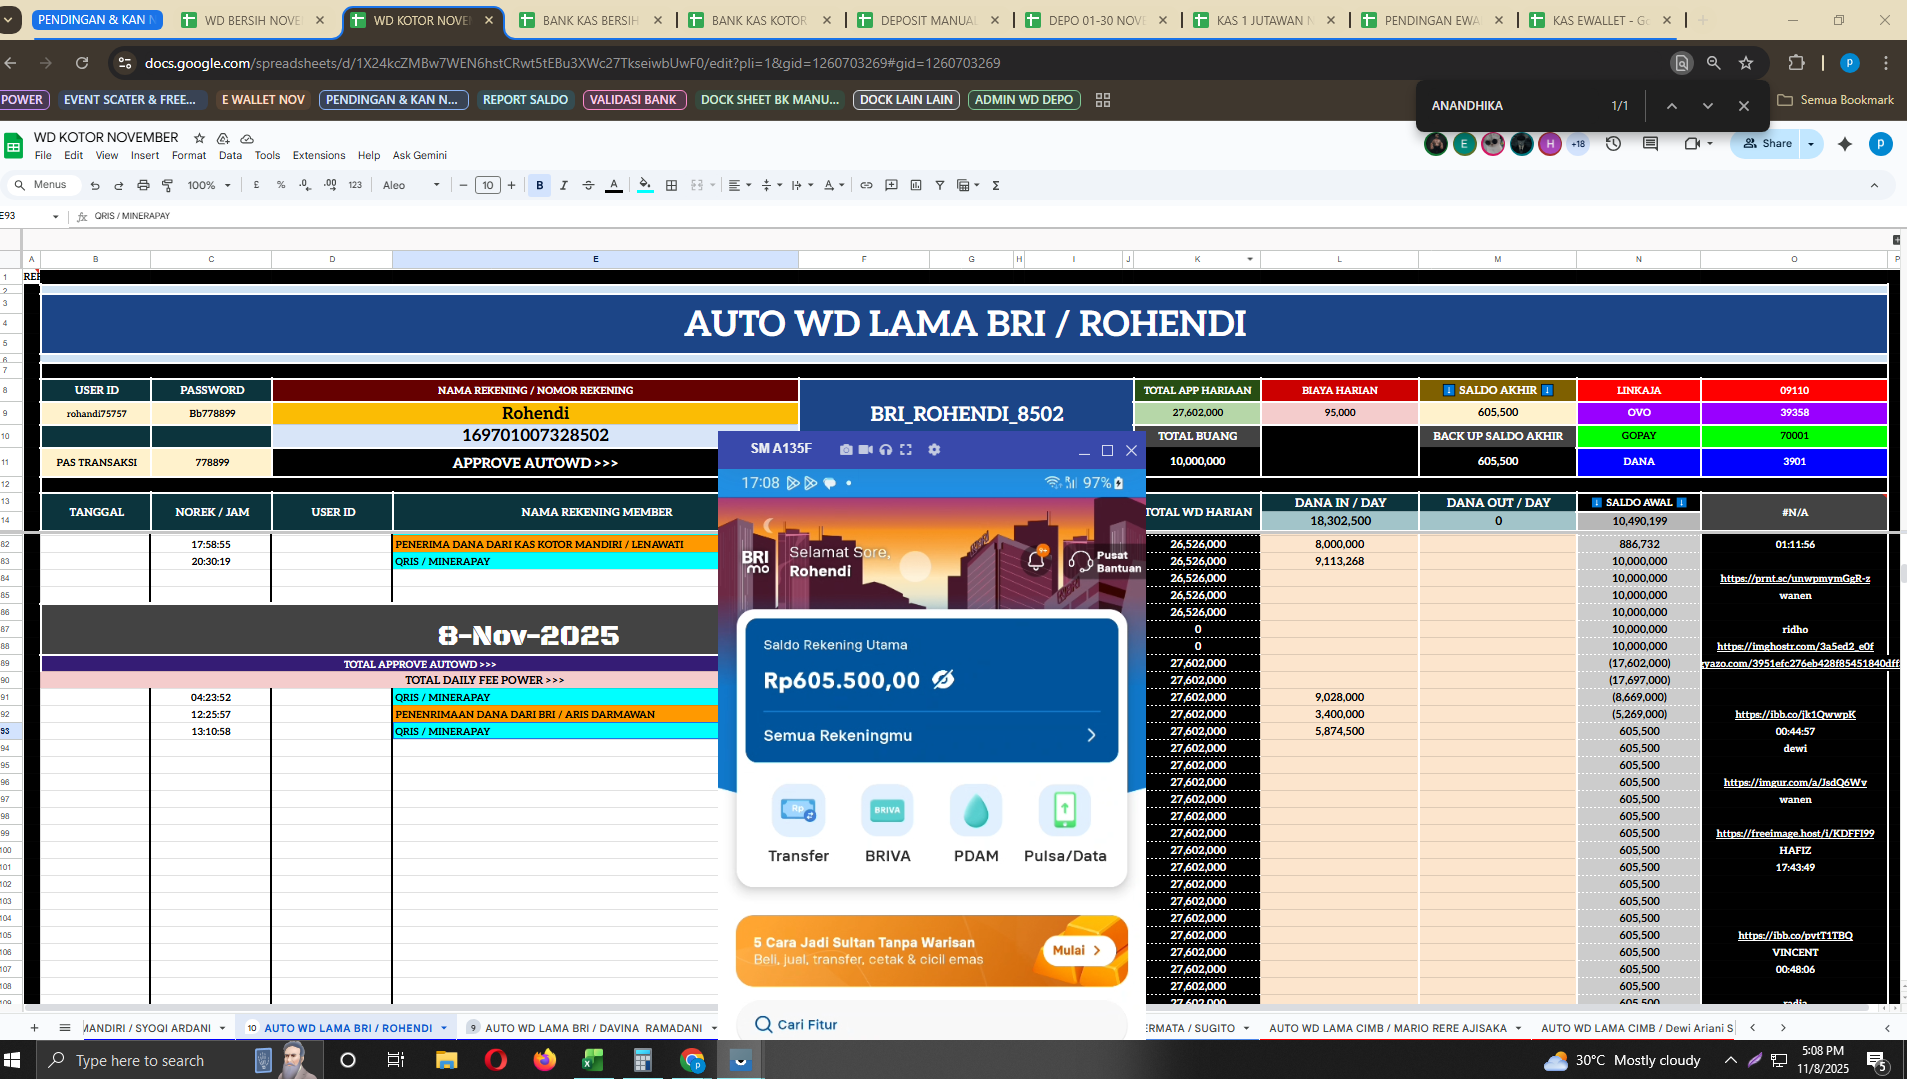Print the spreadsheet using the printer icon
This screenshot has width=1907, height=1079.
pyautogui.click(x=143, y=185)
